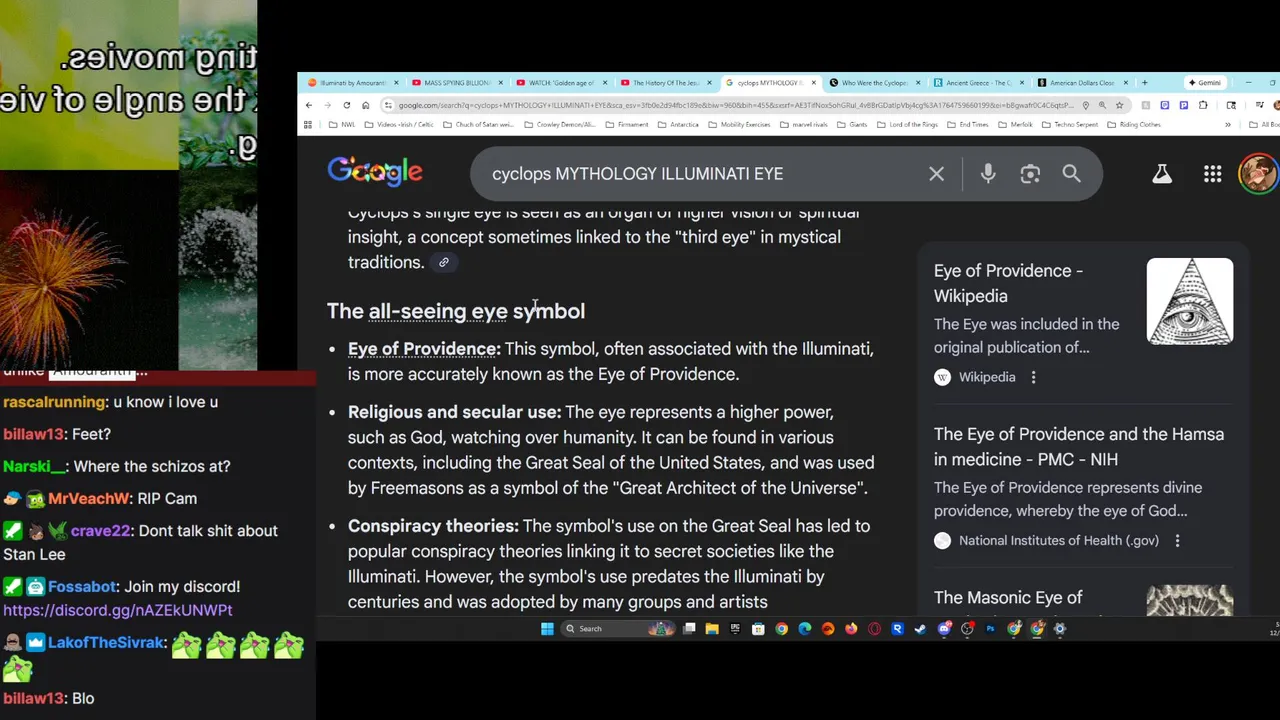Click chat username 'Fossabot'

pyautogui.click(x=83, y=587)
